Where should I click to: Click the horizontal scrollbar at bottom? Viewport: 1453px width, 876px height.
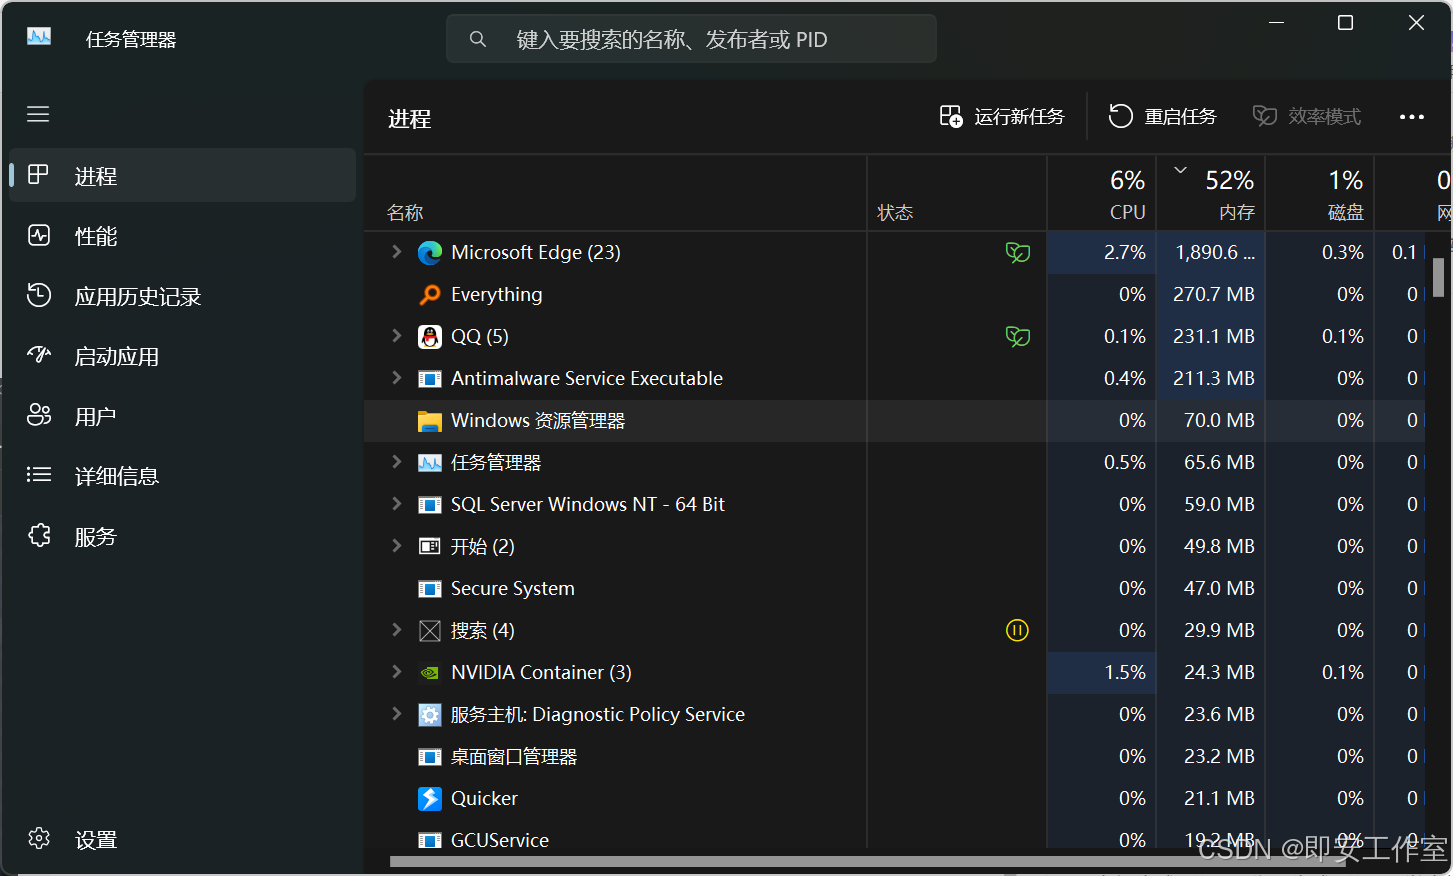coord(868,861)
